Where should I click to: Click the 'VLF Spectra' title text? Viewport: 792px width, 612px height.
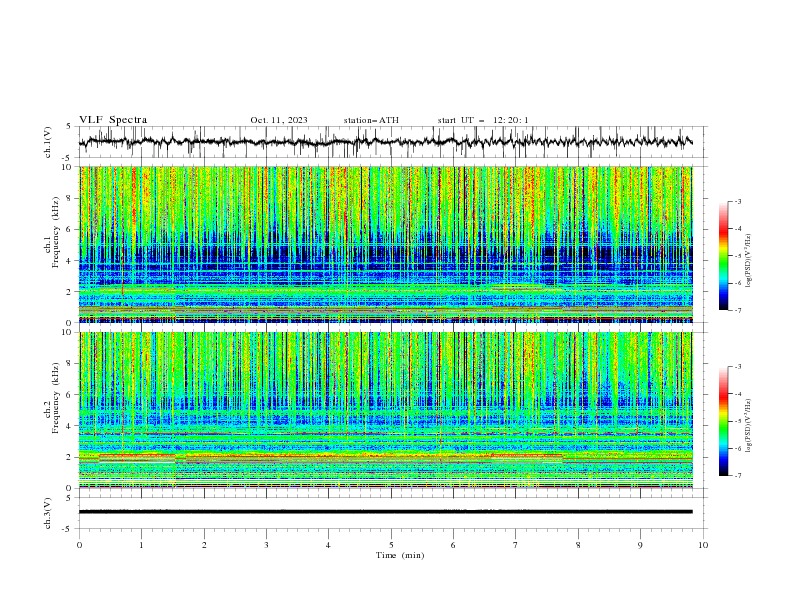[x=113, y=120]
